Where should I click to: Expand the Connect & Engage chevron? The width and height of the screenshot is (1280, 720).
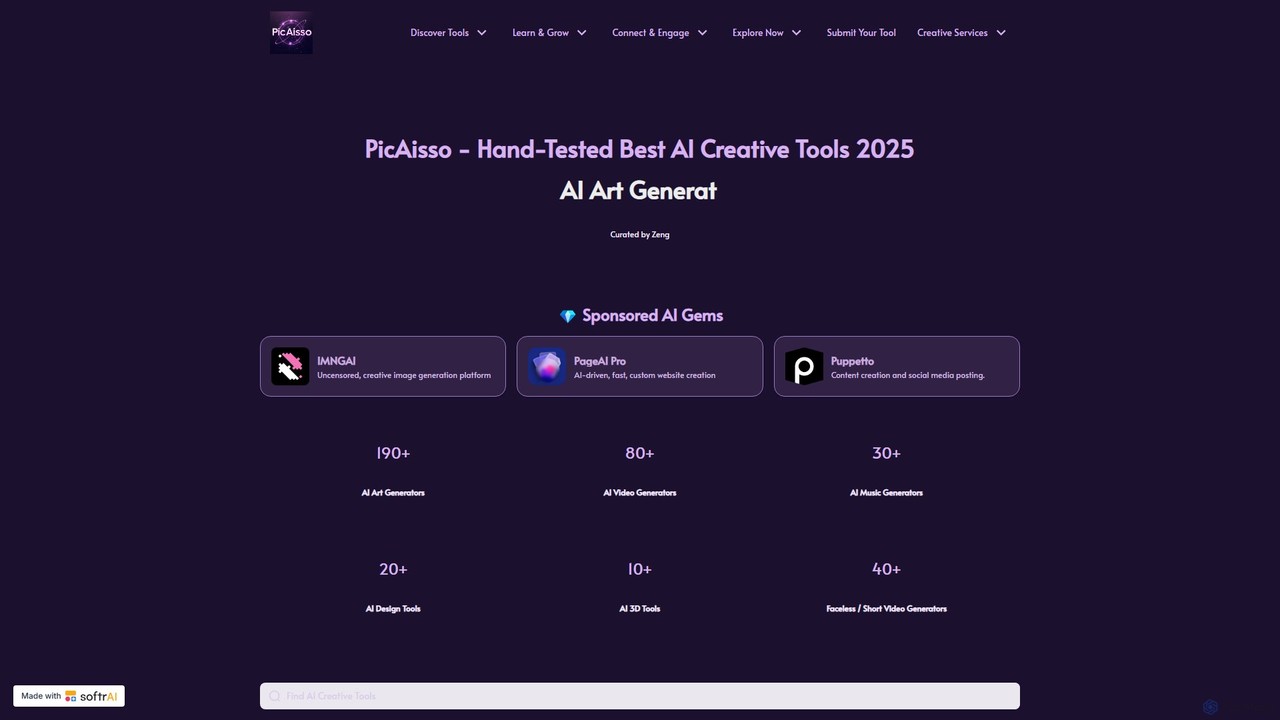702,33
